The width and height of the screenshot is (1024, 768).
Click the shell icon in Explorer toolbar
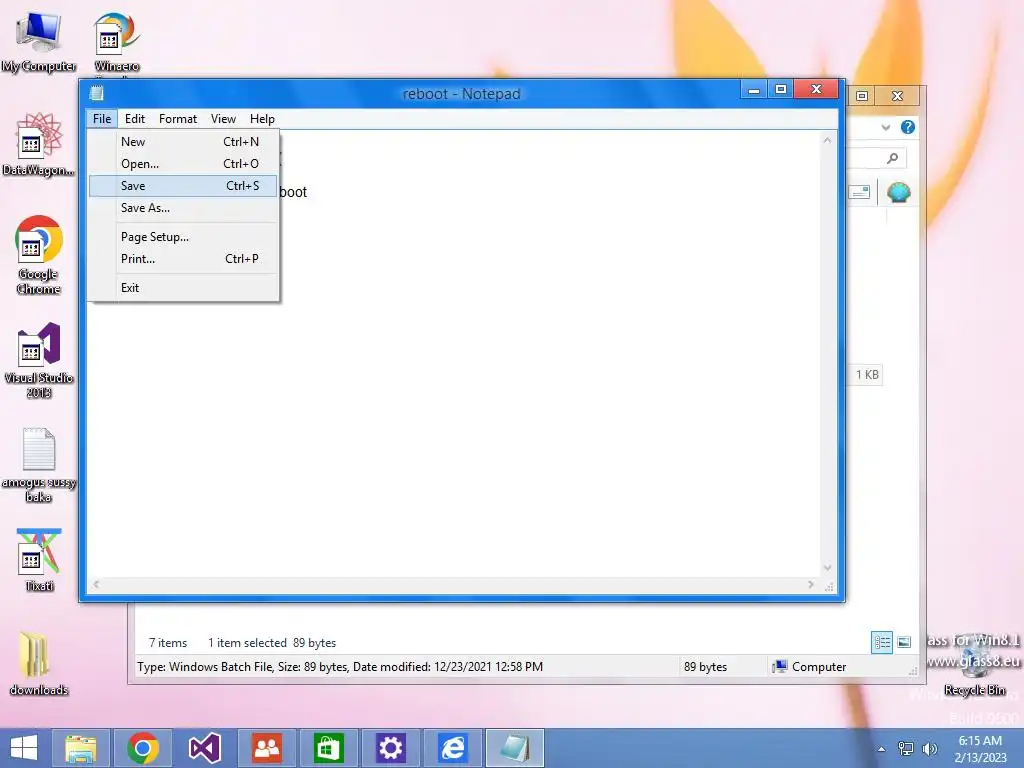[899, 192]
